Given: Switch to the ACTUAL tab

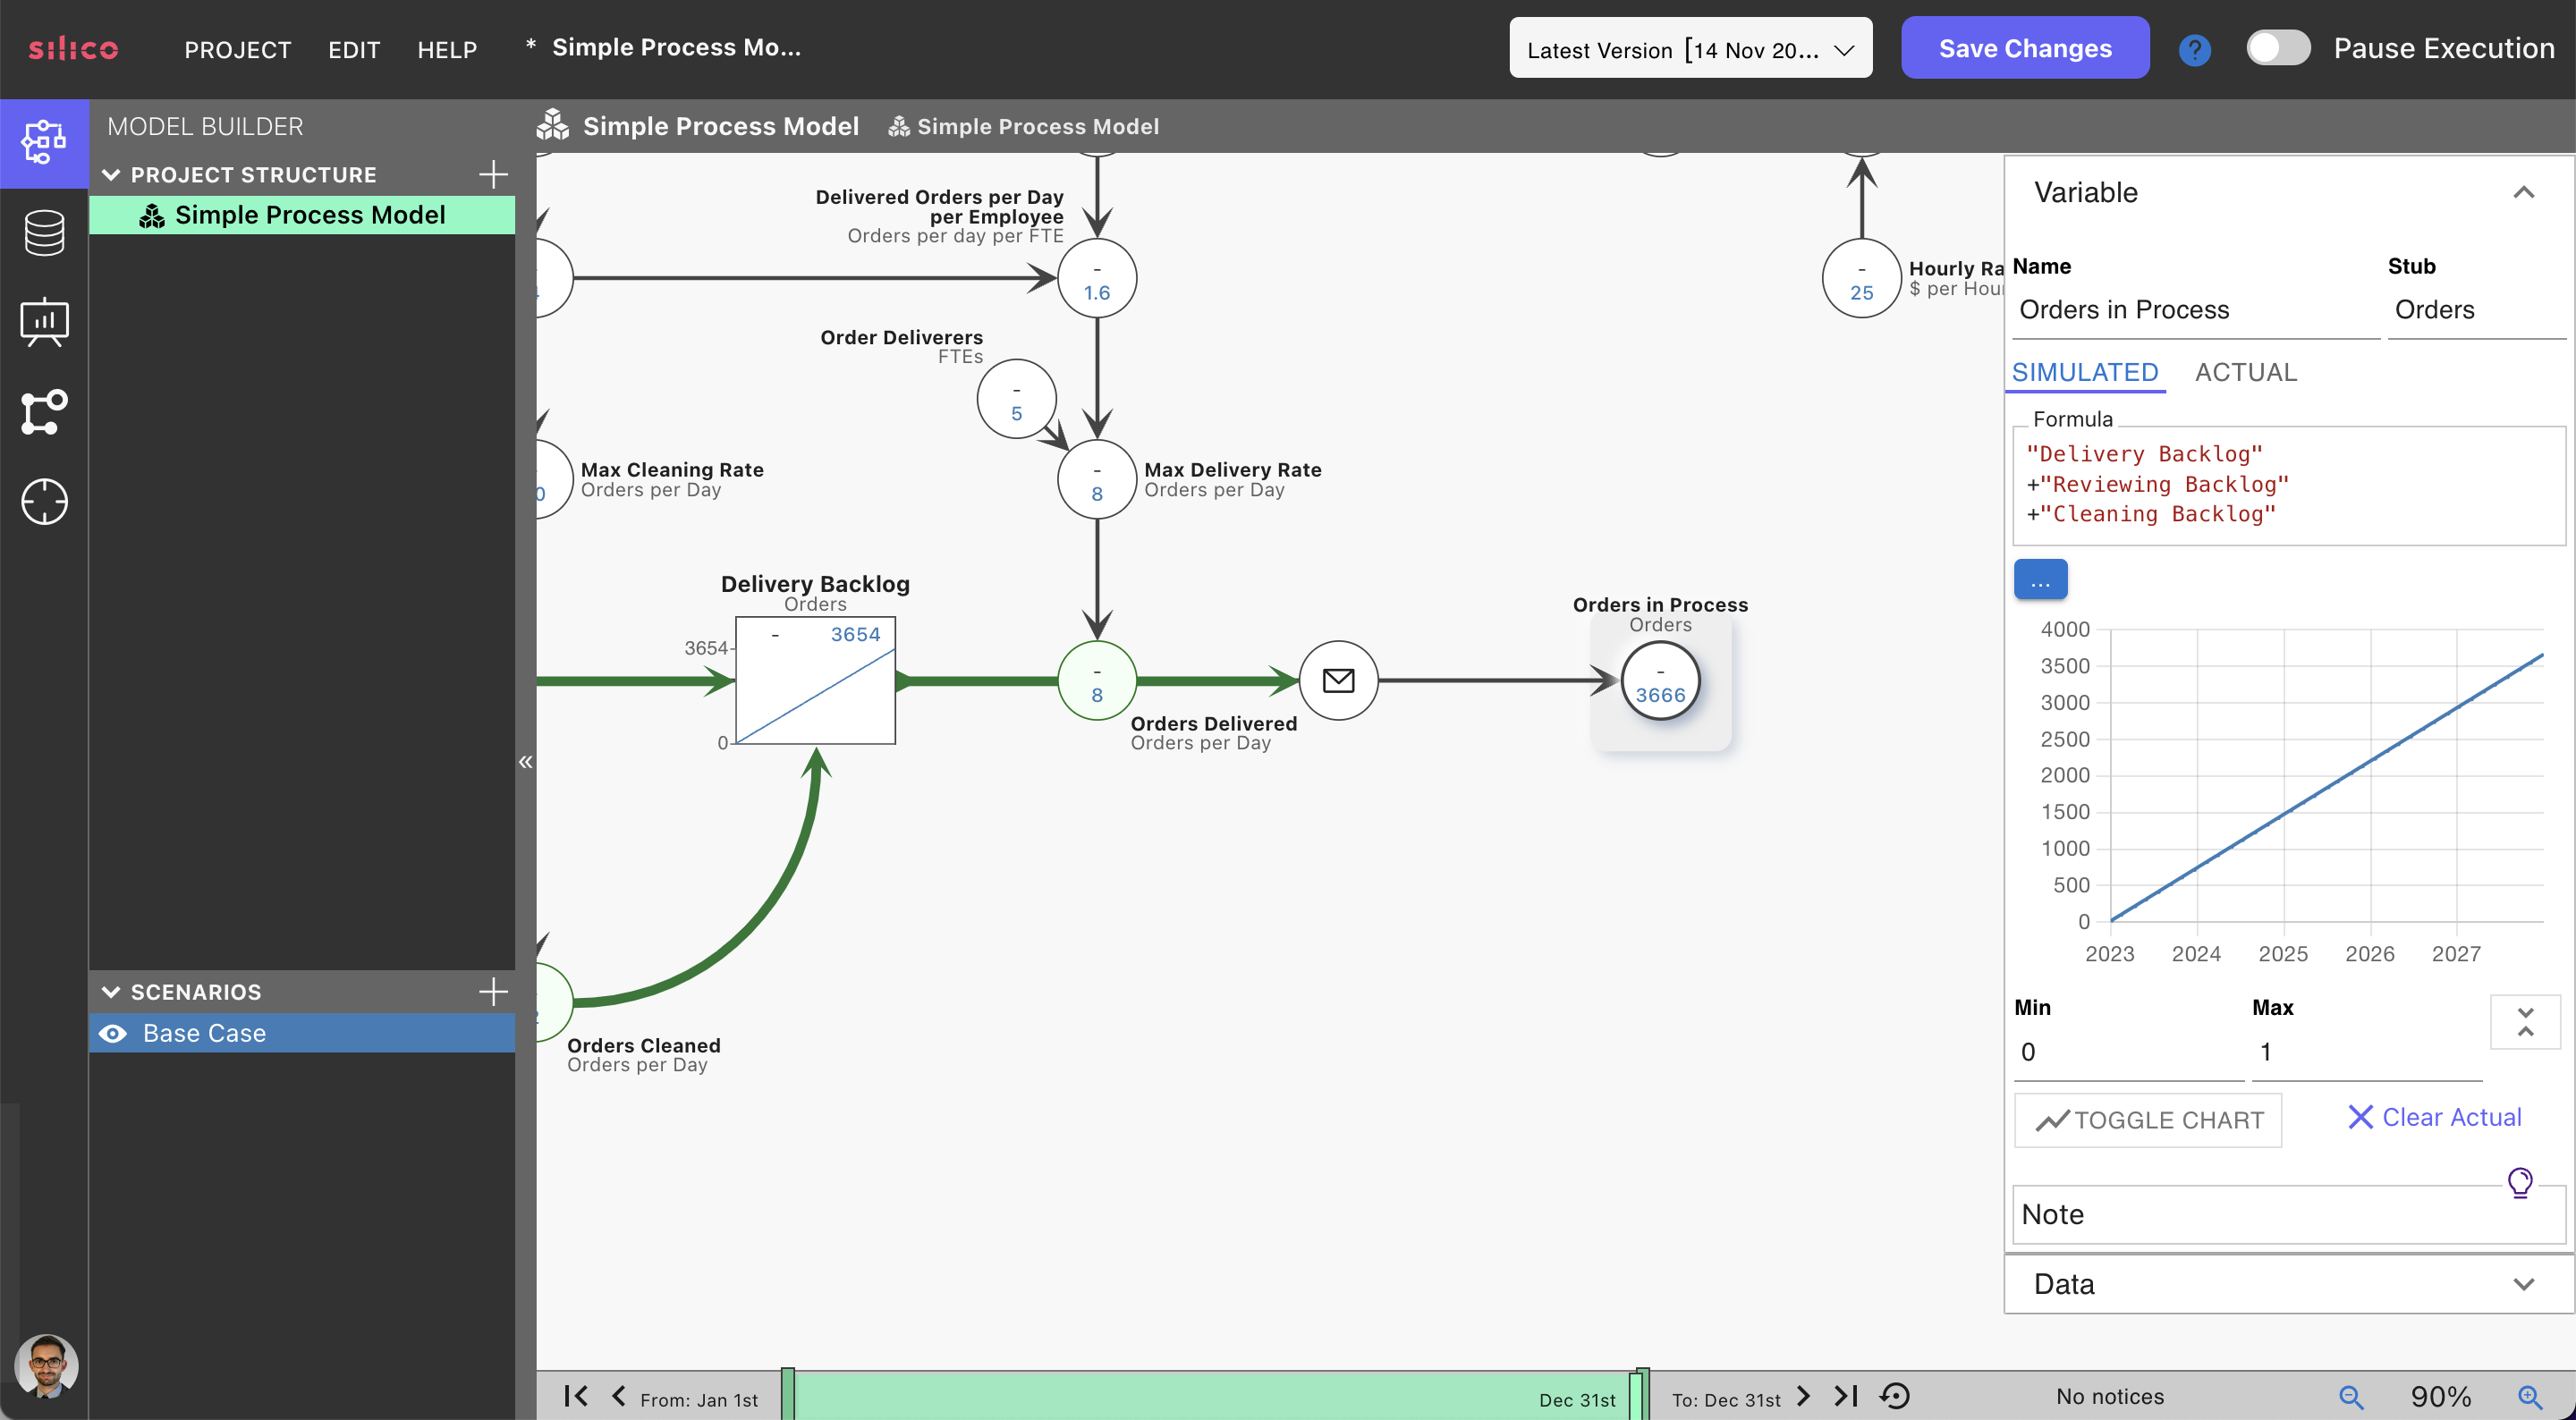Looking at the screenshot, I should pos(2245,372).
